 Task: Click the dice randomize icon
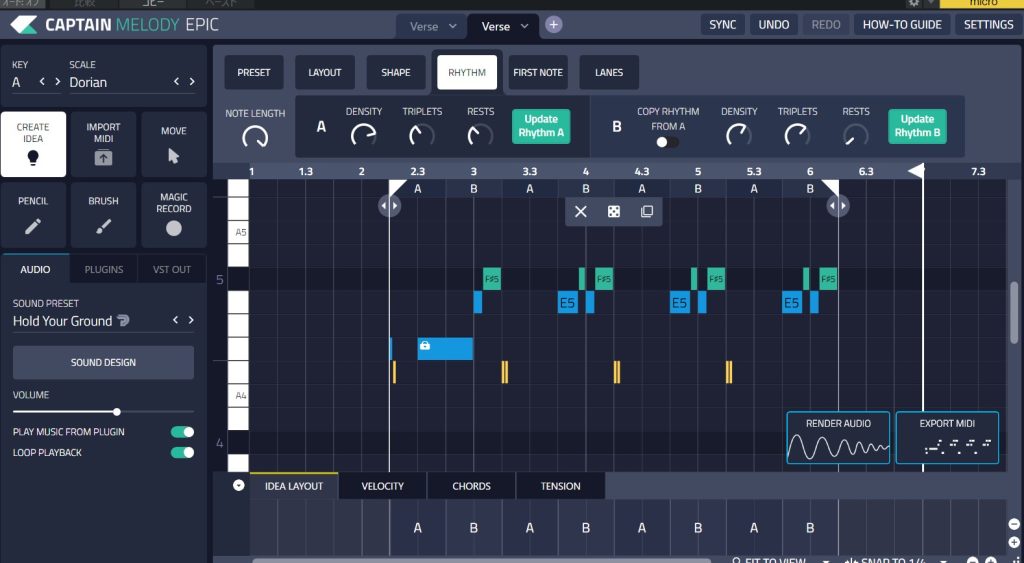pyautogui.click(x=613, y=212)
